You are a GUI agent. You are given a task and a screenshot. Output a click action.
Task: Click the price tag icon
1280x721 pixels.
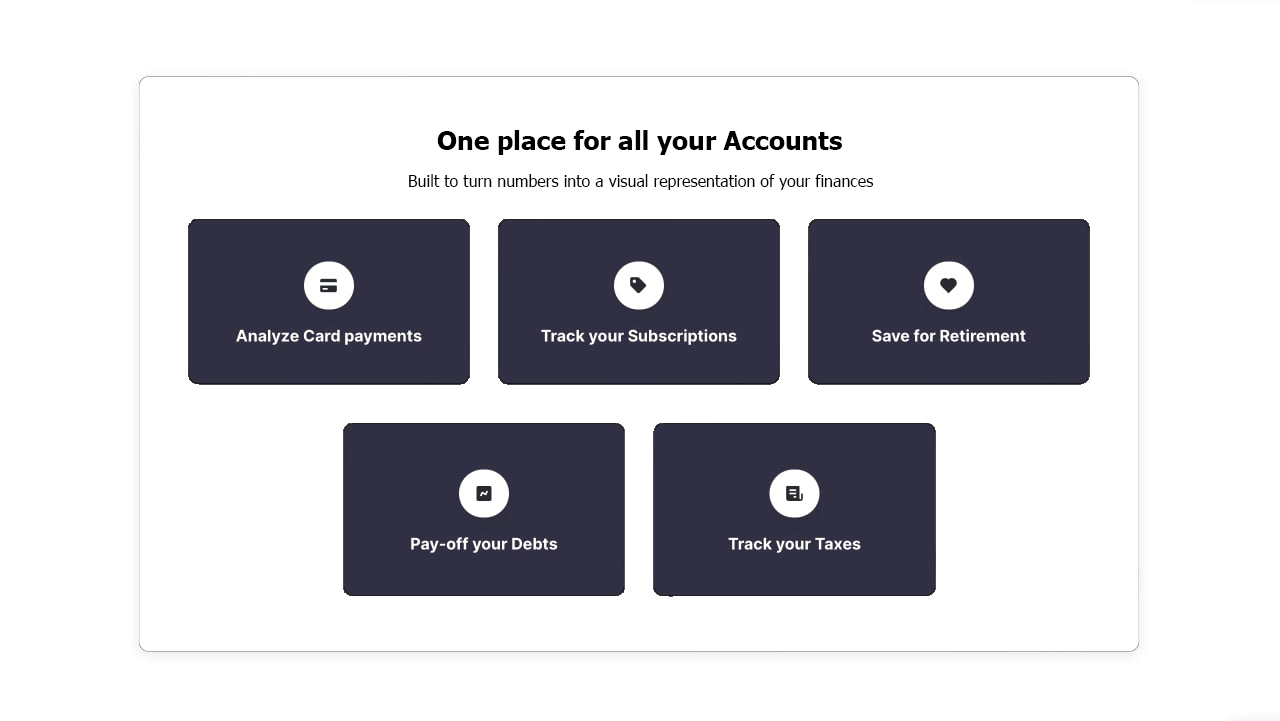[x=639, y=286]
